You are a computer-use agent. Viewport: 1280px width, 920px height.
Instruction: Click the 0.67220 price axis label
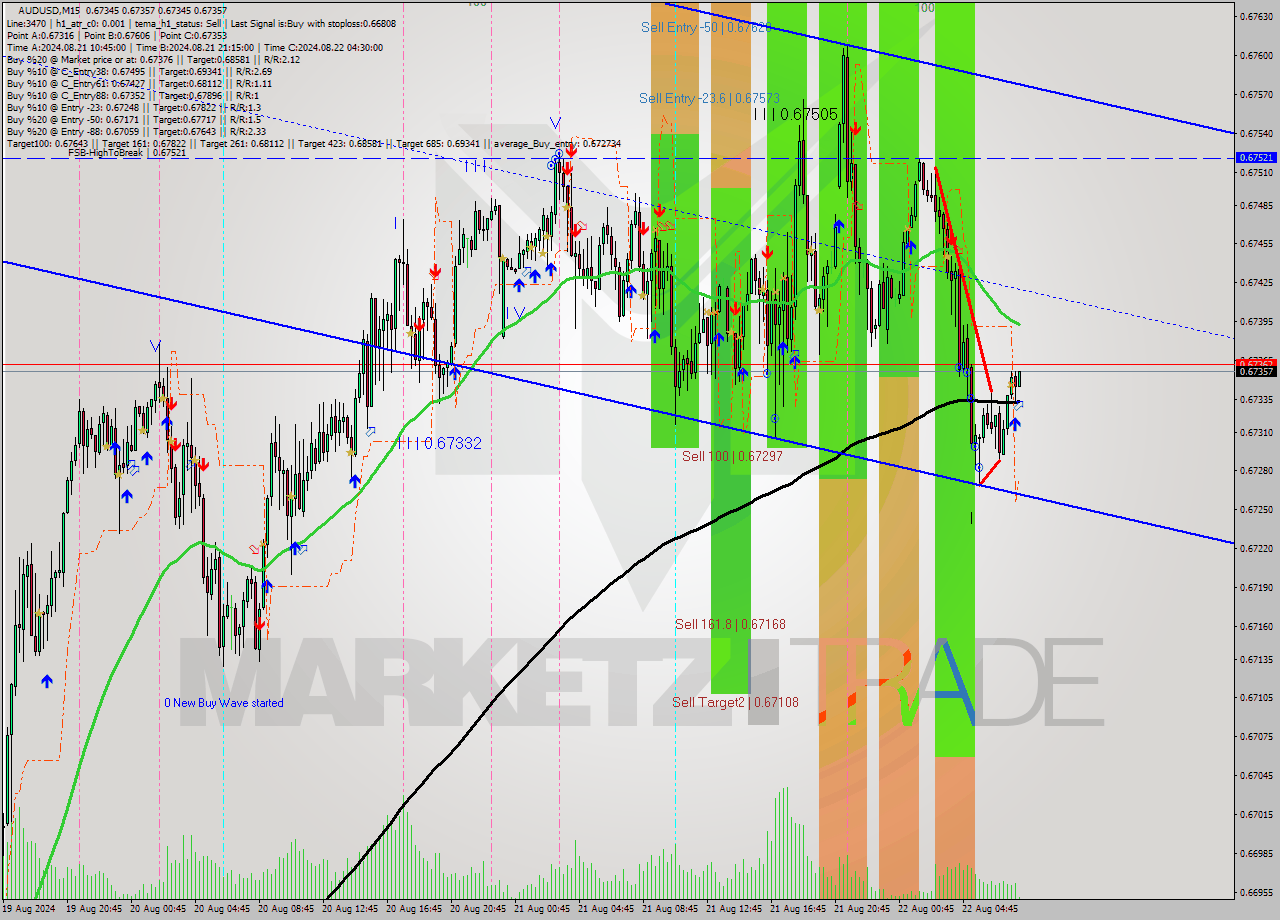pos(1256,549)
